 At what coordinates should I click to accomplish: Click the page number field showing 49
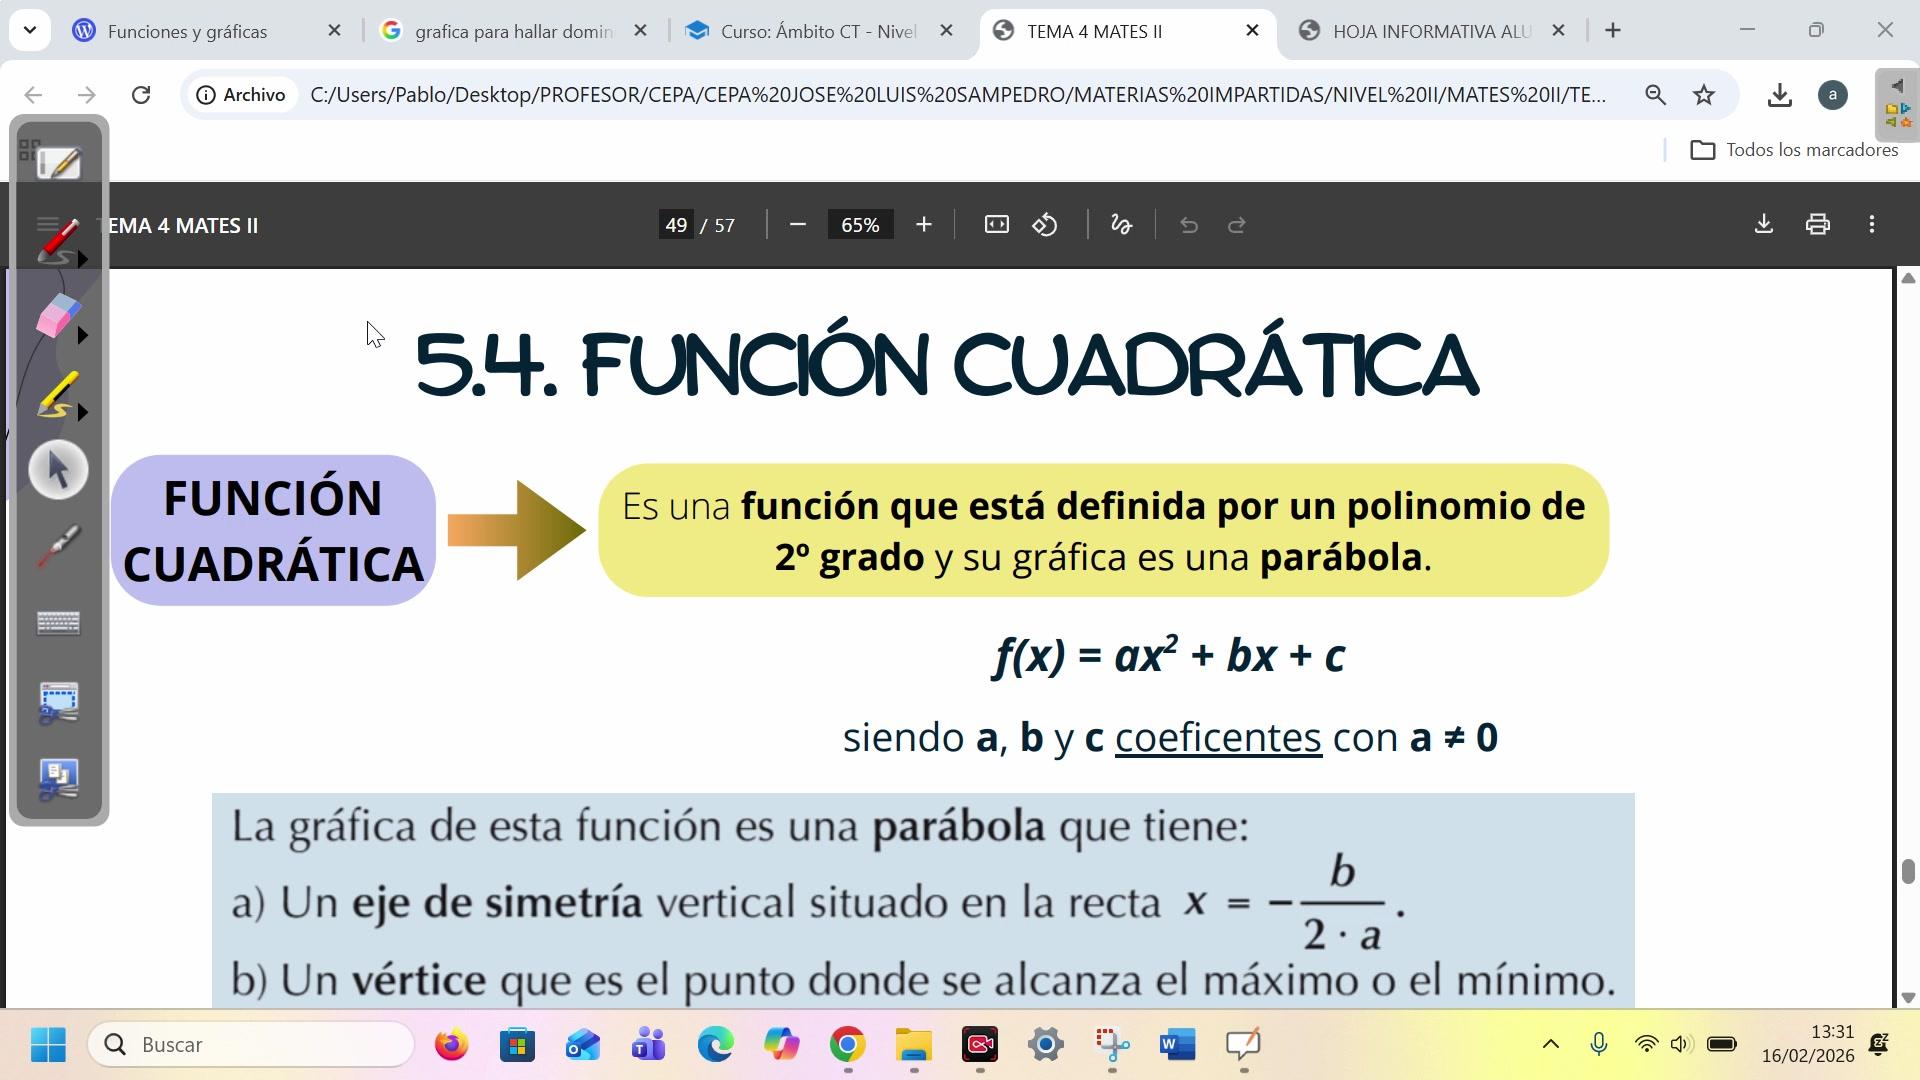point(676,225)
